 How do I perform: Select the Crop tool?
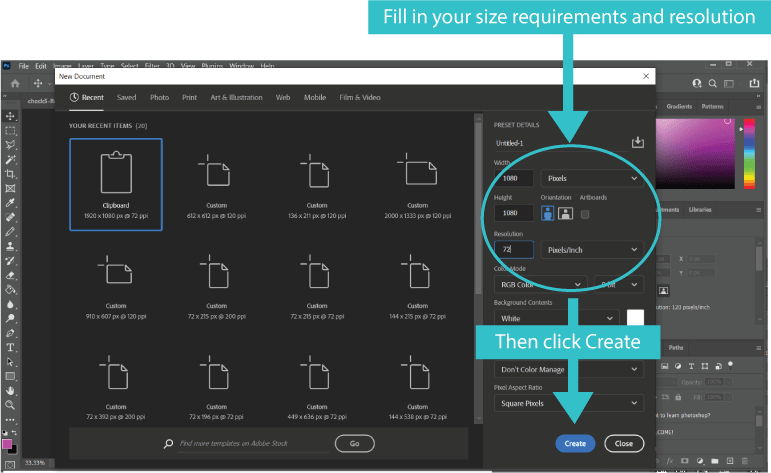(10, 173)
